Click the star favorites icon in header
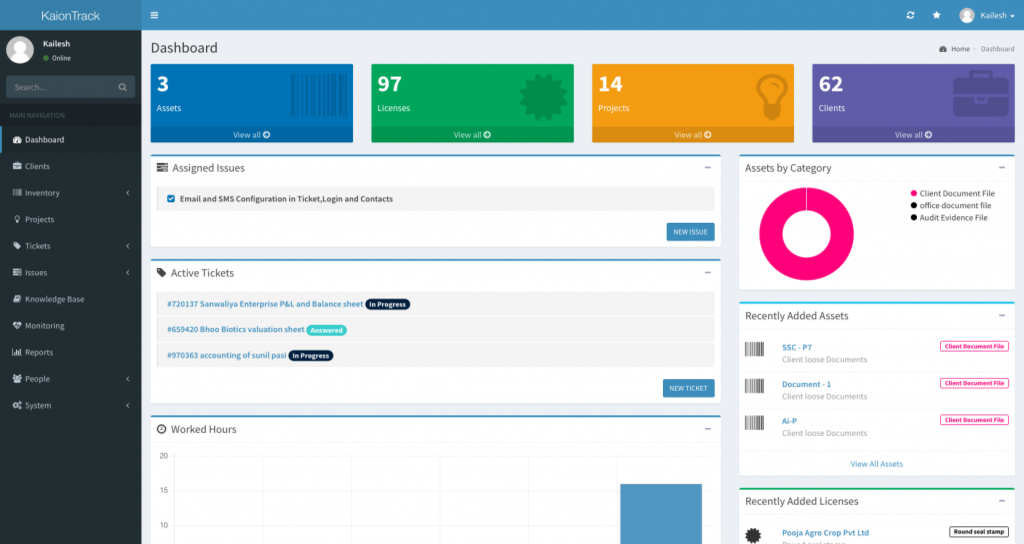 coord(937,15)
